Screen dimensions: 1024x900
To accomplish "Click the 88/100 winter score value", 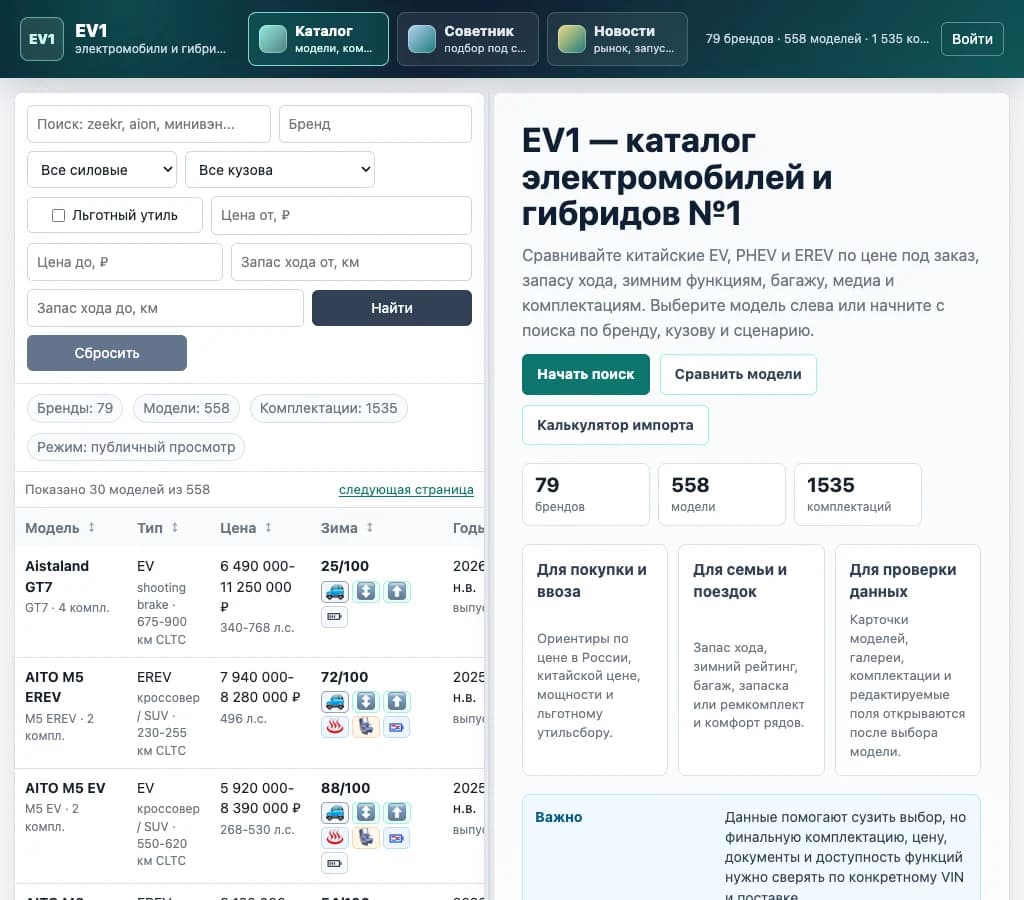I will [x=345, y=788].
